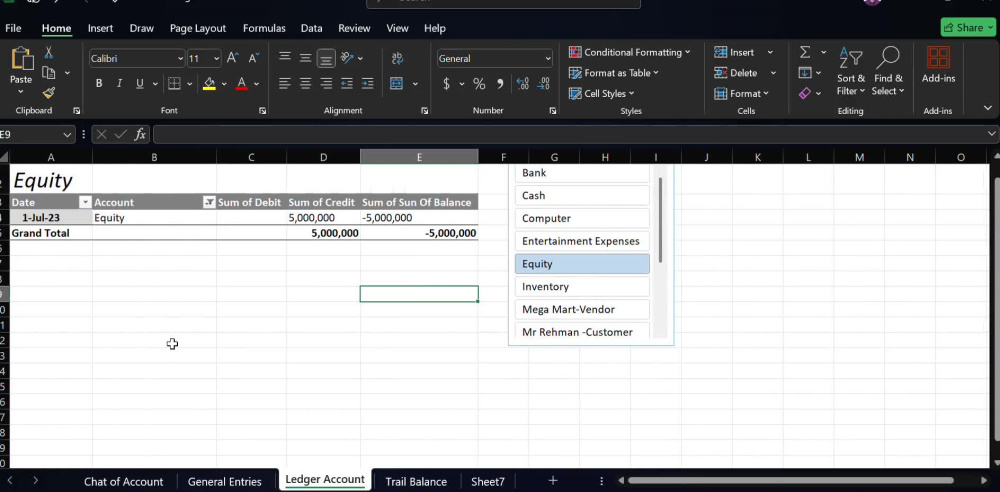
Task: Open the font size dropdown
Action: (x=216, y=59)
